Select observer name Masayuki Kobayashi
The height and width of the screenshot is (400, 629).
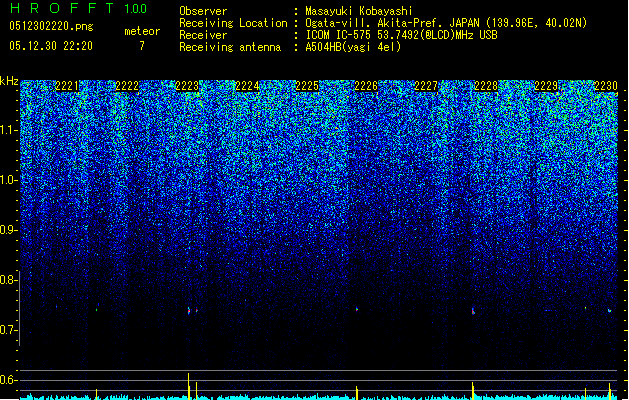[x=359, y=11]
